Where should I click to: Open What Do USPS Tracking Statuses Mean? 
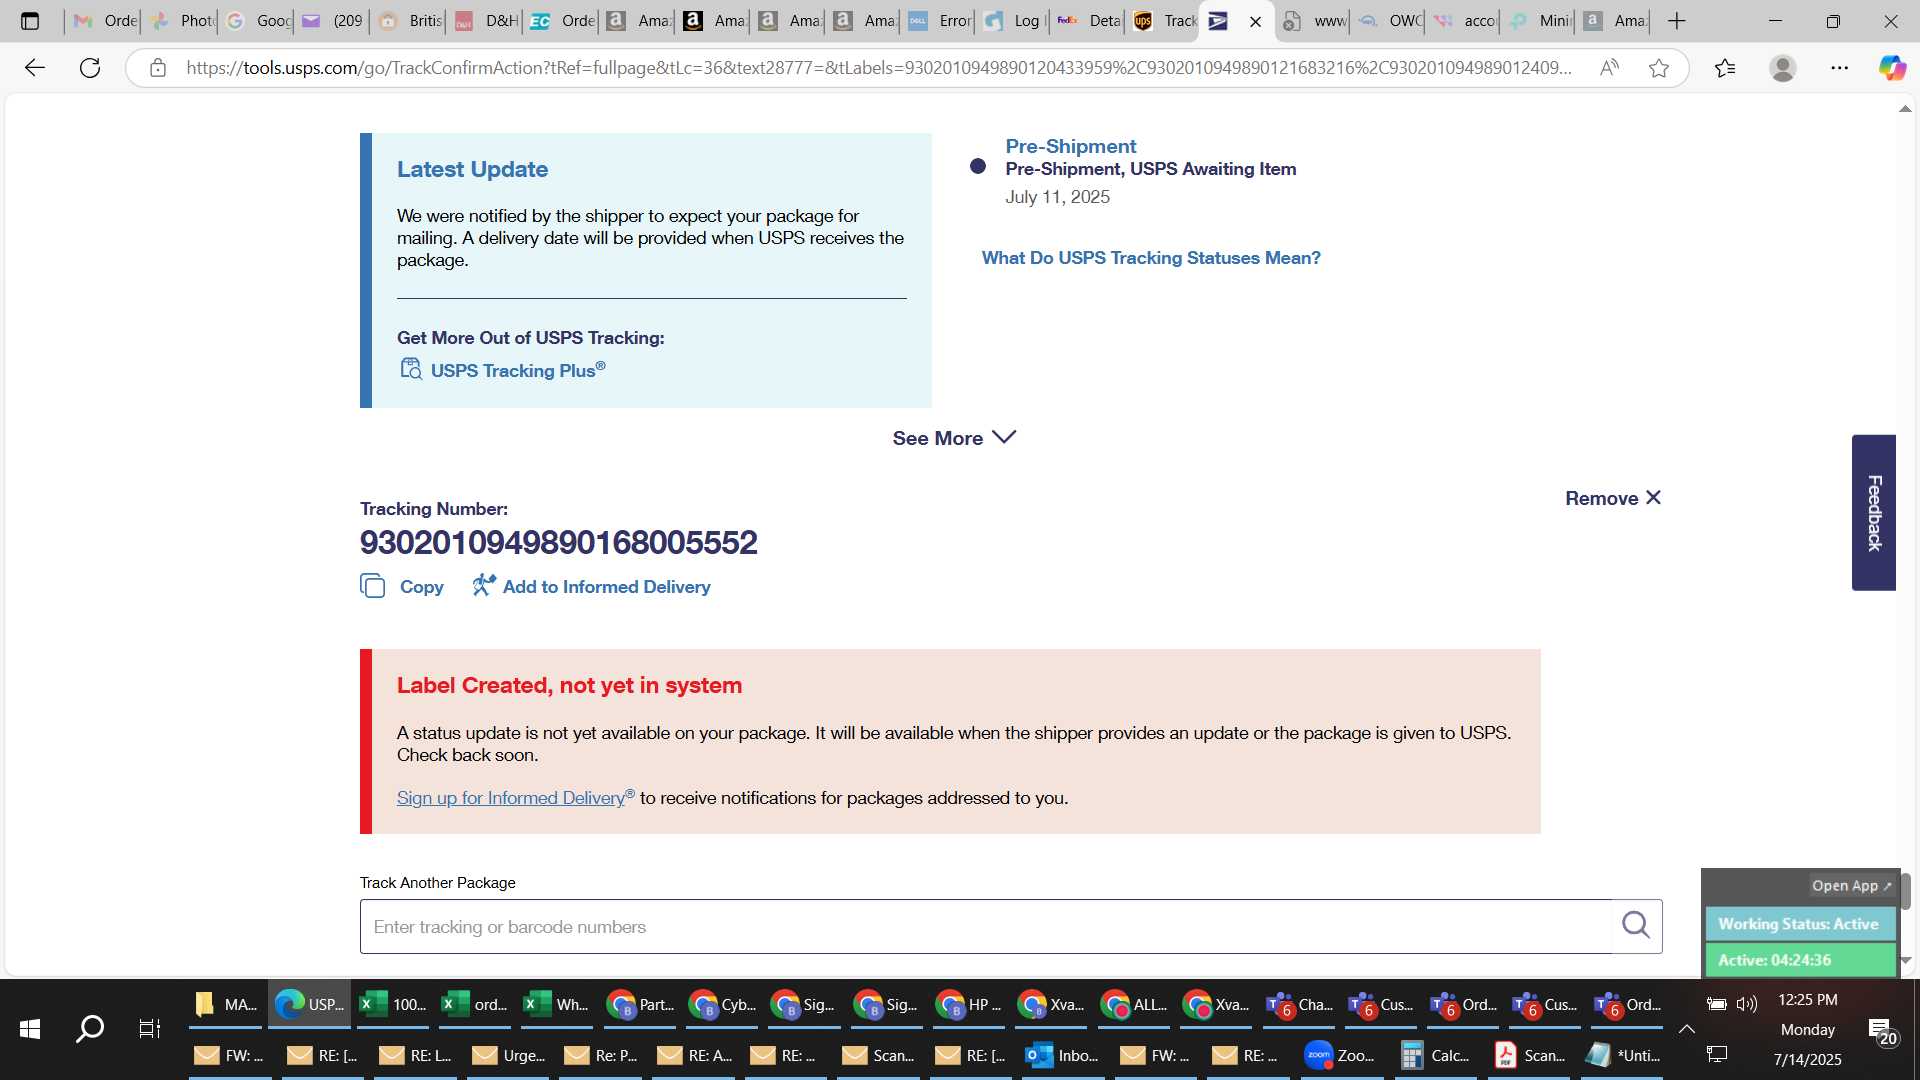pos(1151,258)
